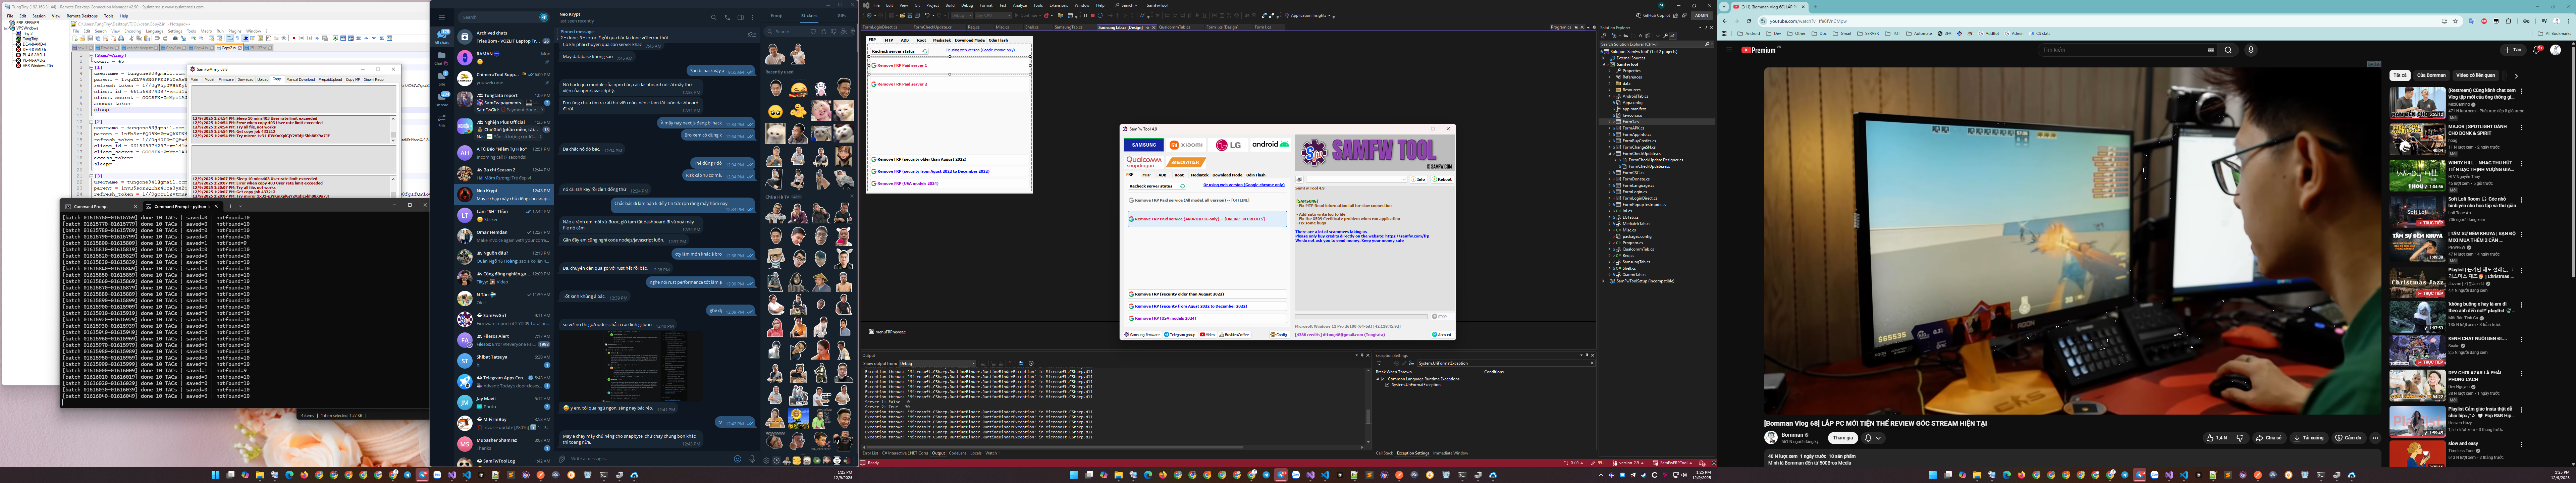Bookmark this page with the star icon
The image size is (2576, 483).
2455,21
